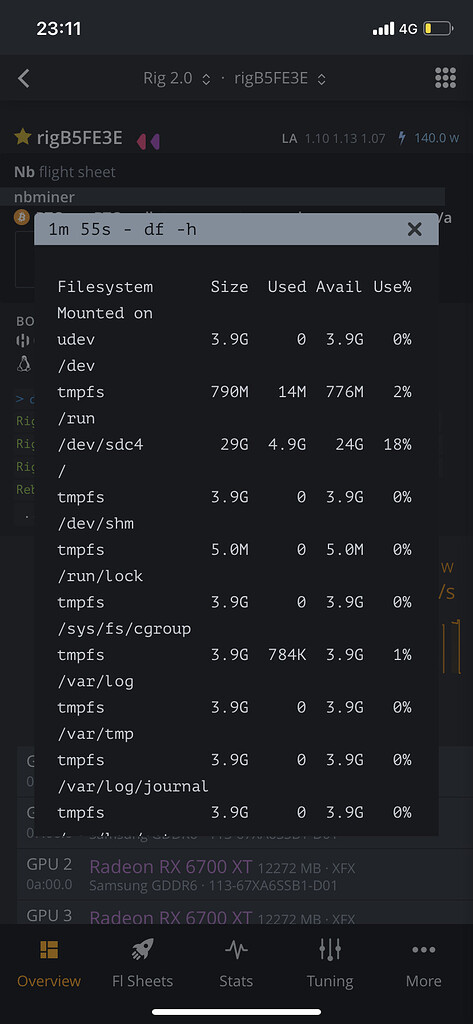Click the bitcoin coin icon
Screen dimensions: 473x1024
pos(22,217)
